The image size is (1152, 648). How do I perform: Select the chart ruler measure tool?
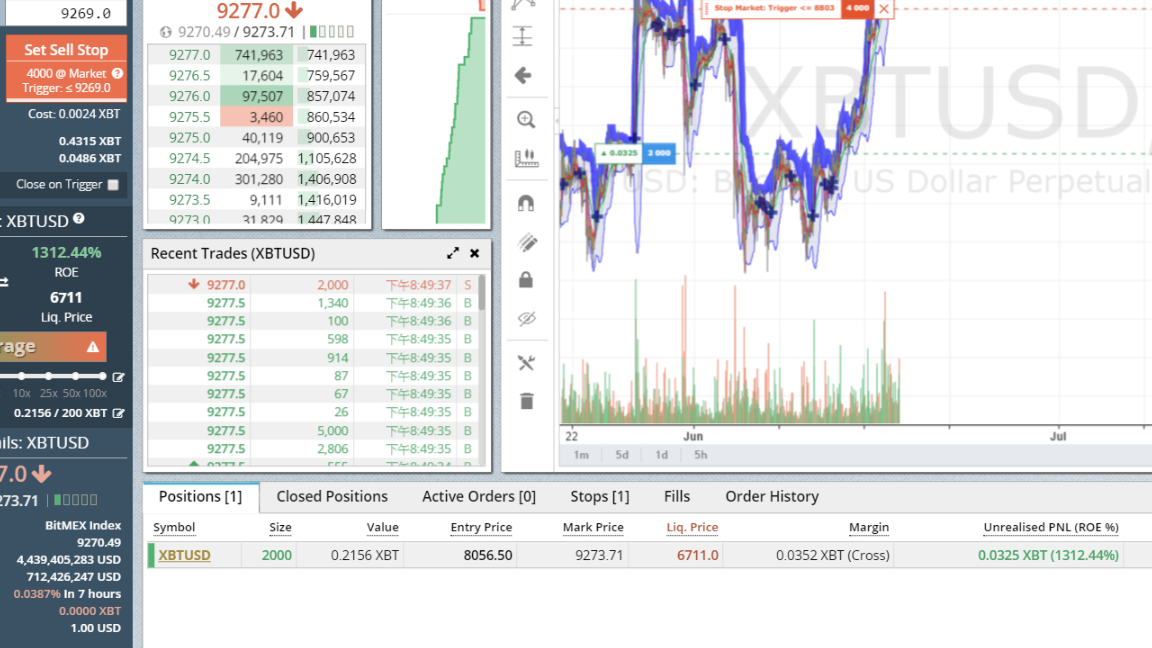526,158
